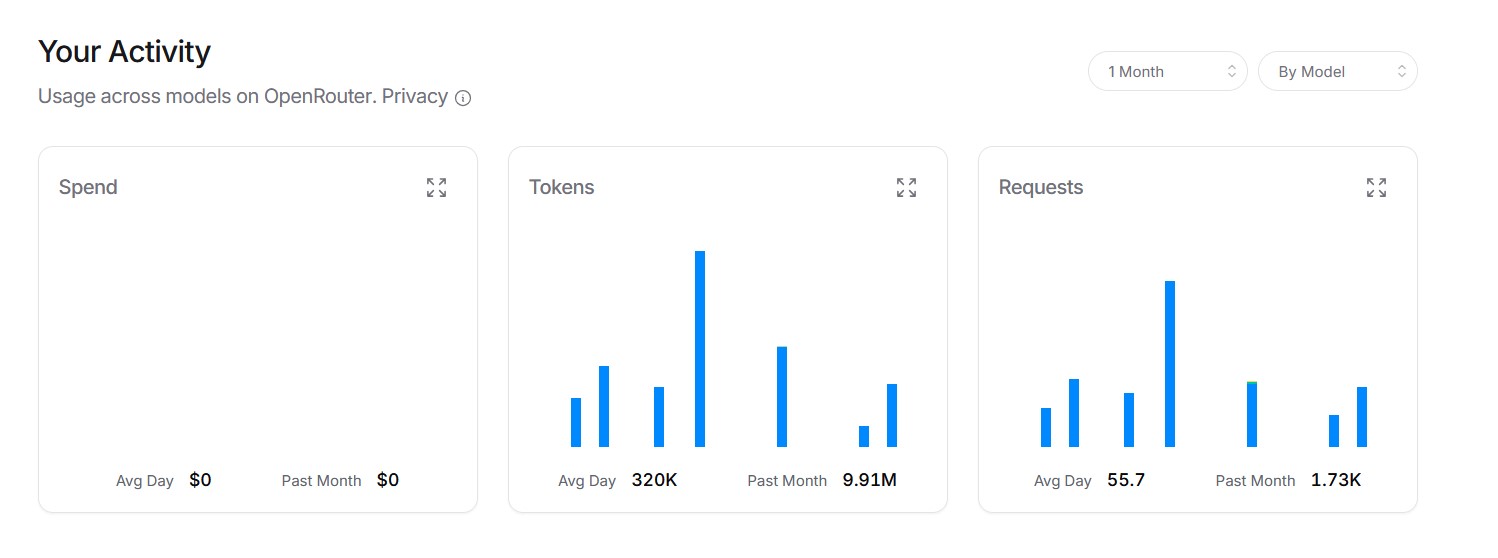Open the By Model grouping dropdown
1498x558 pixels.
pos(1337,71)
